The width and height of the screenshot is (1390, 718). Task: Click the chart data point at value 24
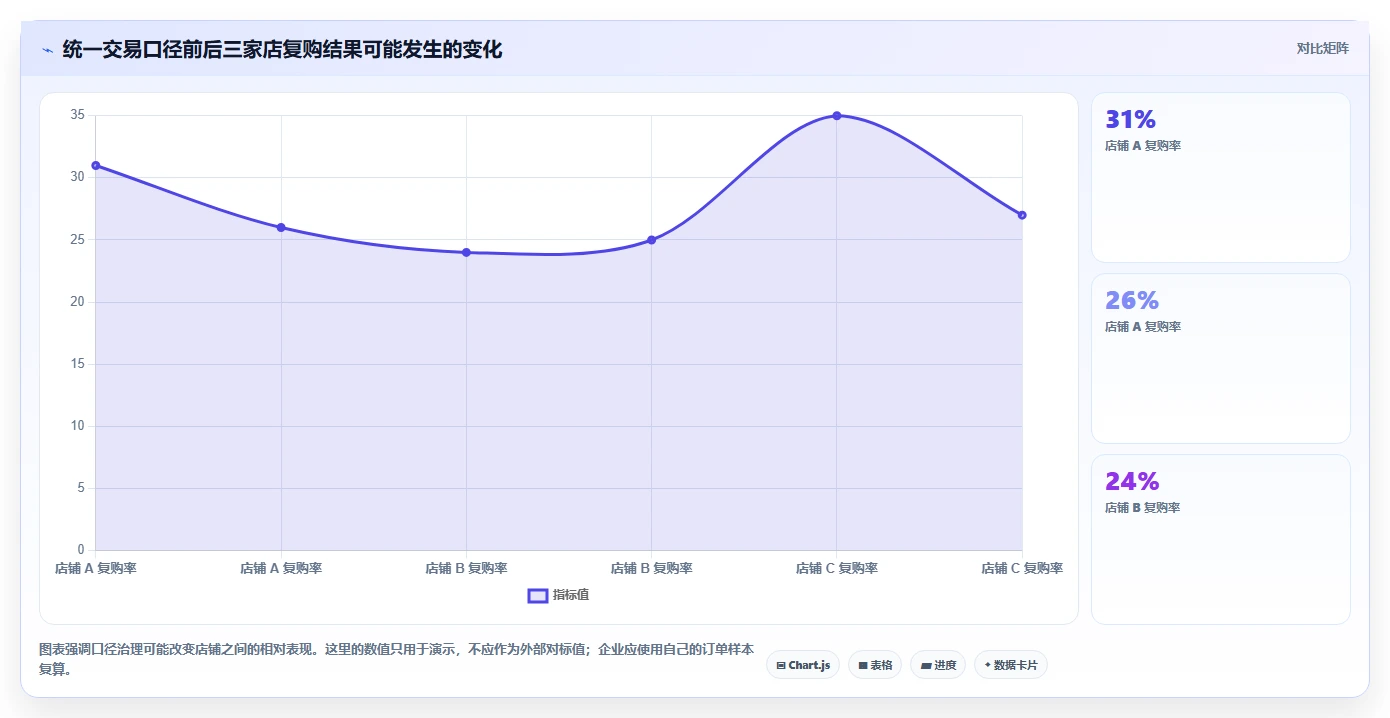tap(466, 252)
